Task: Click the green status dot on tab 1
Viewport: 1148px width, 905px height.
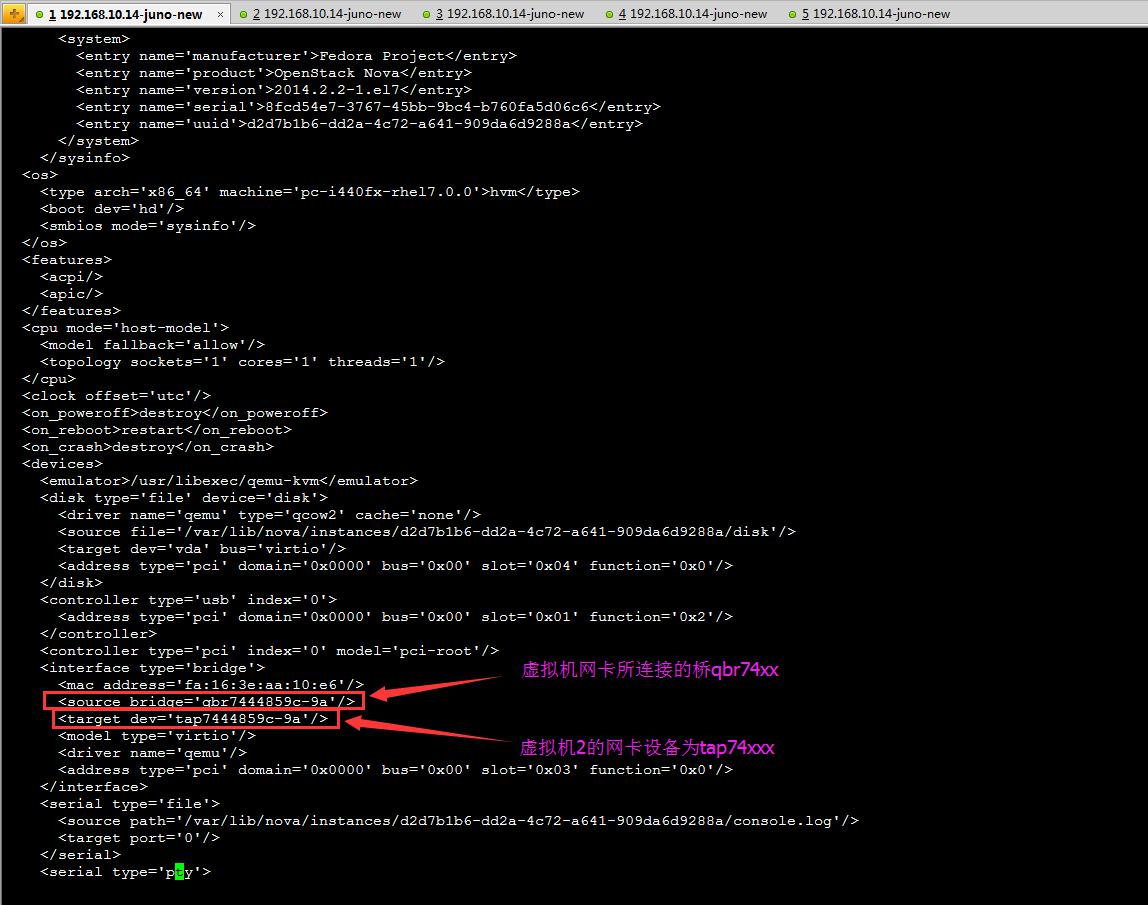Action: (38, 14)
